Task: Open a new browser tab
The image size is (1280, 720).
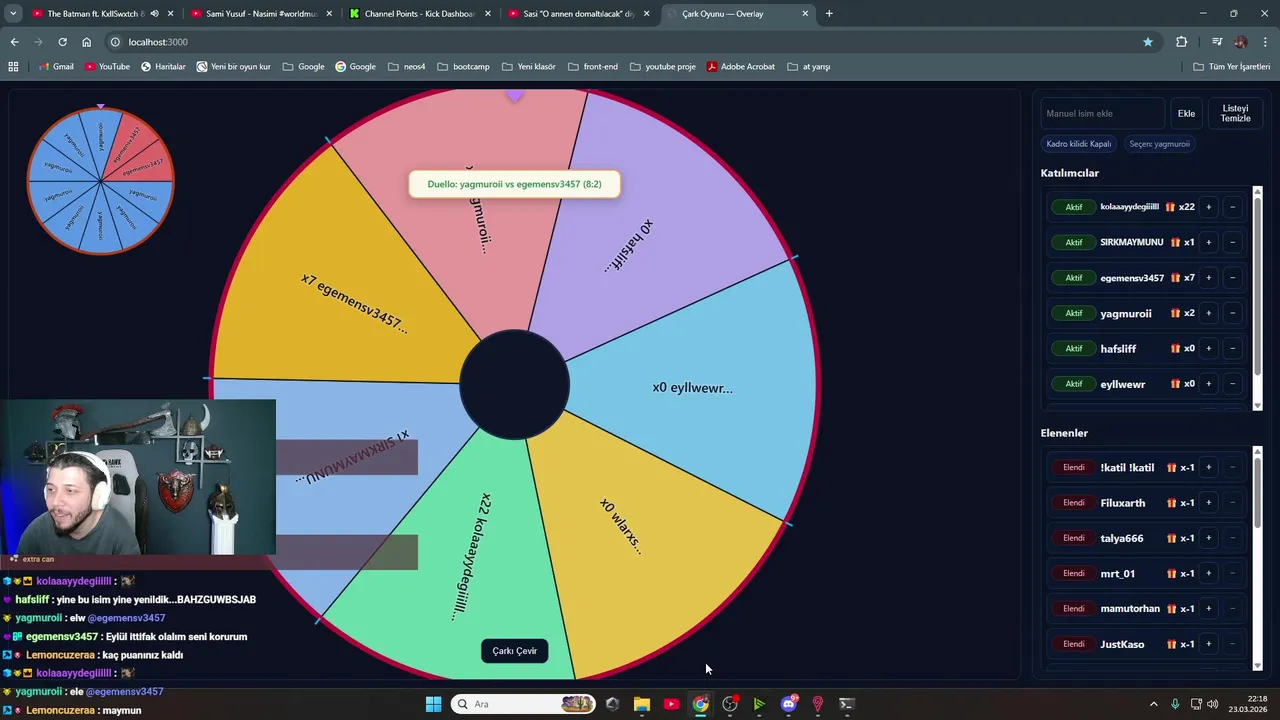Action: point(829,14)
